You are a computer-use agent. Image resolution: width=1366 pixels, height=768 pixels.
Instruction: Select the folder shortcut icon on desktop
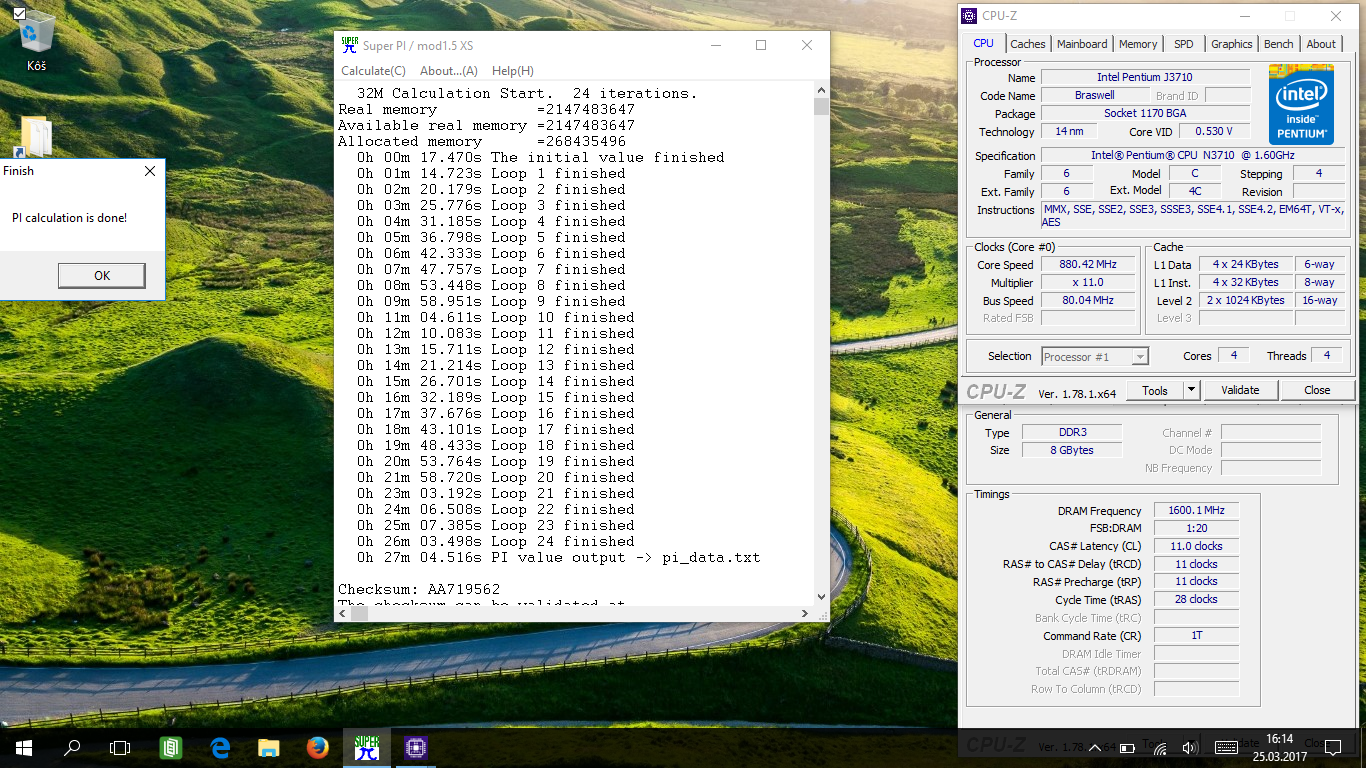[36, 137]
